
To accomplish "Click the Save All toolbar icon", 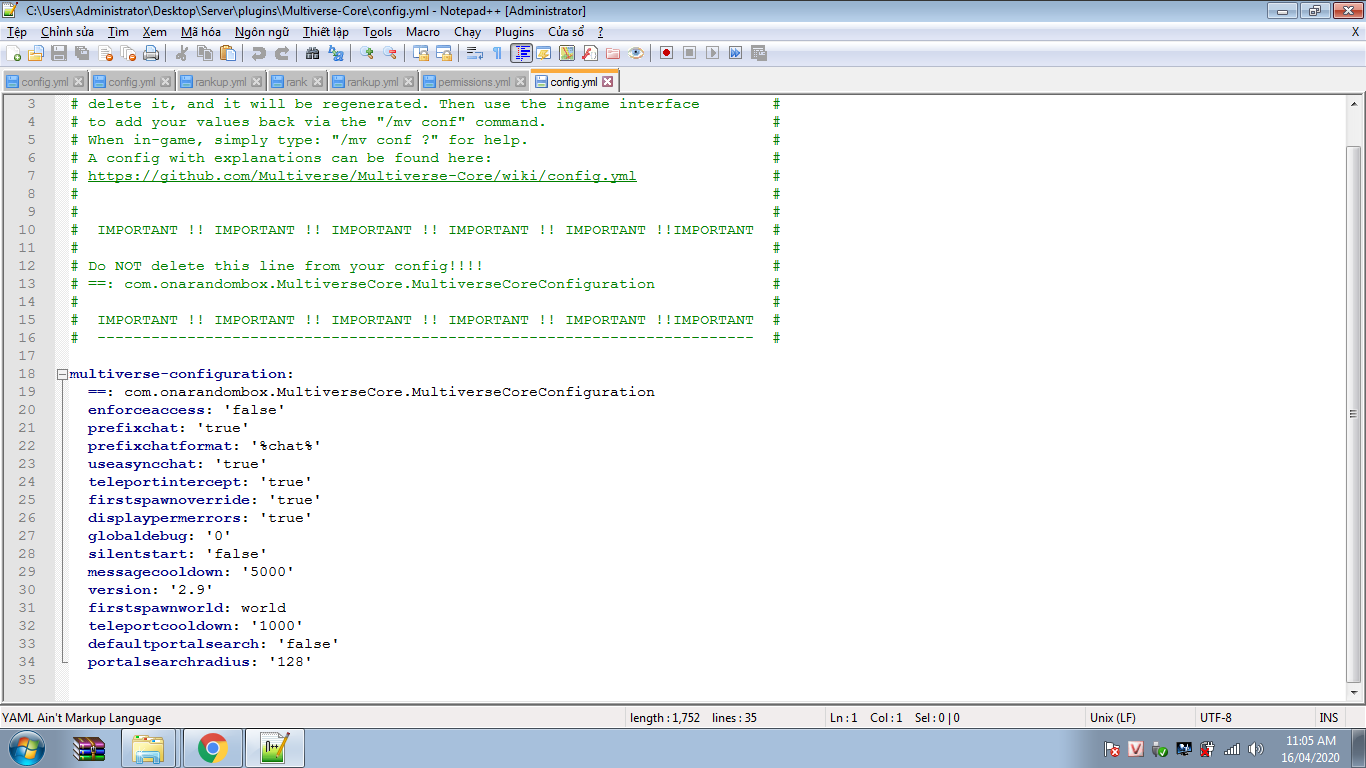I will [82, 53].
